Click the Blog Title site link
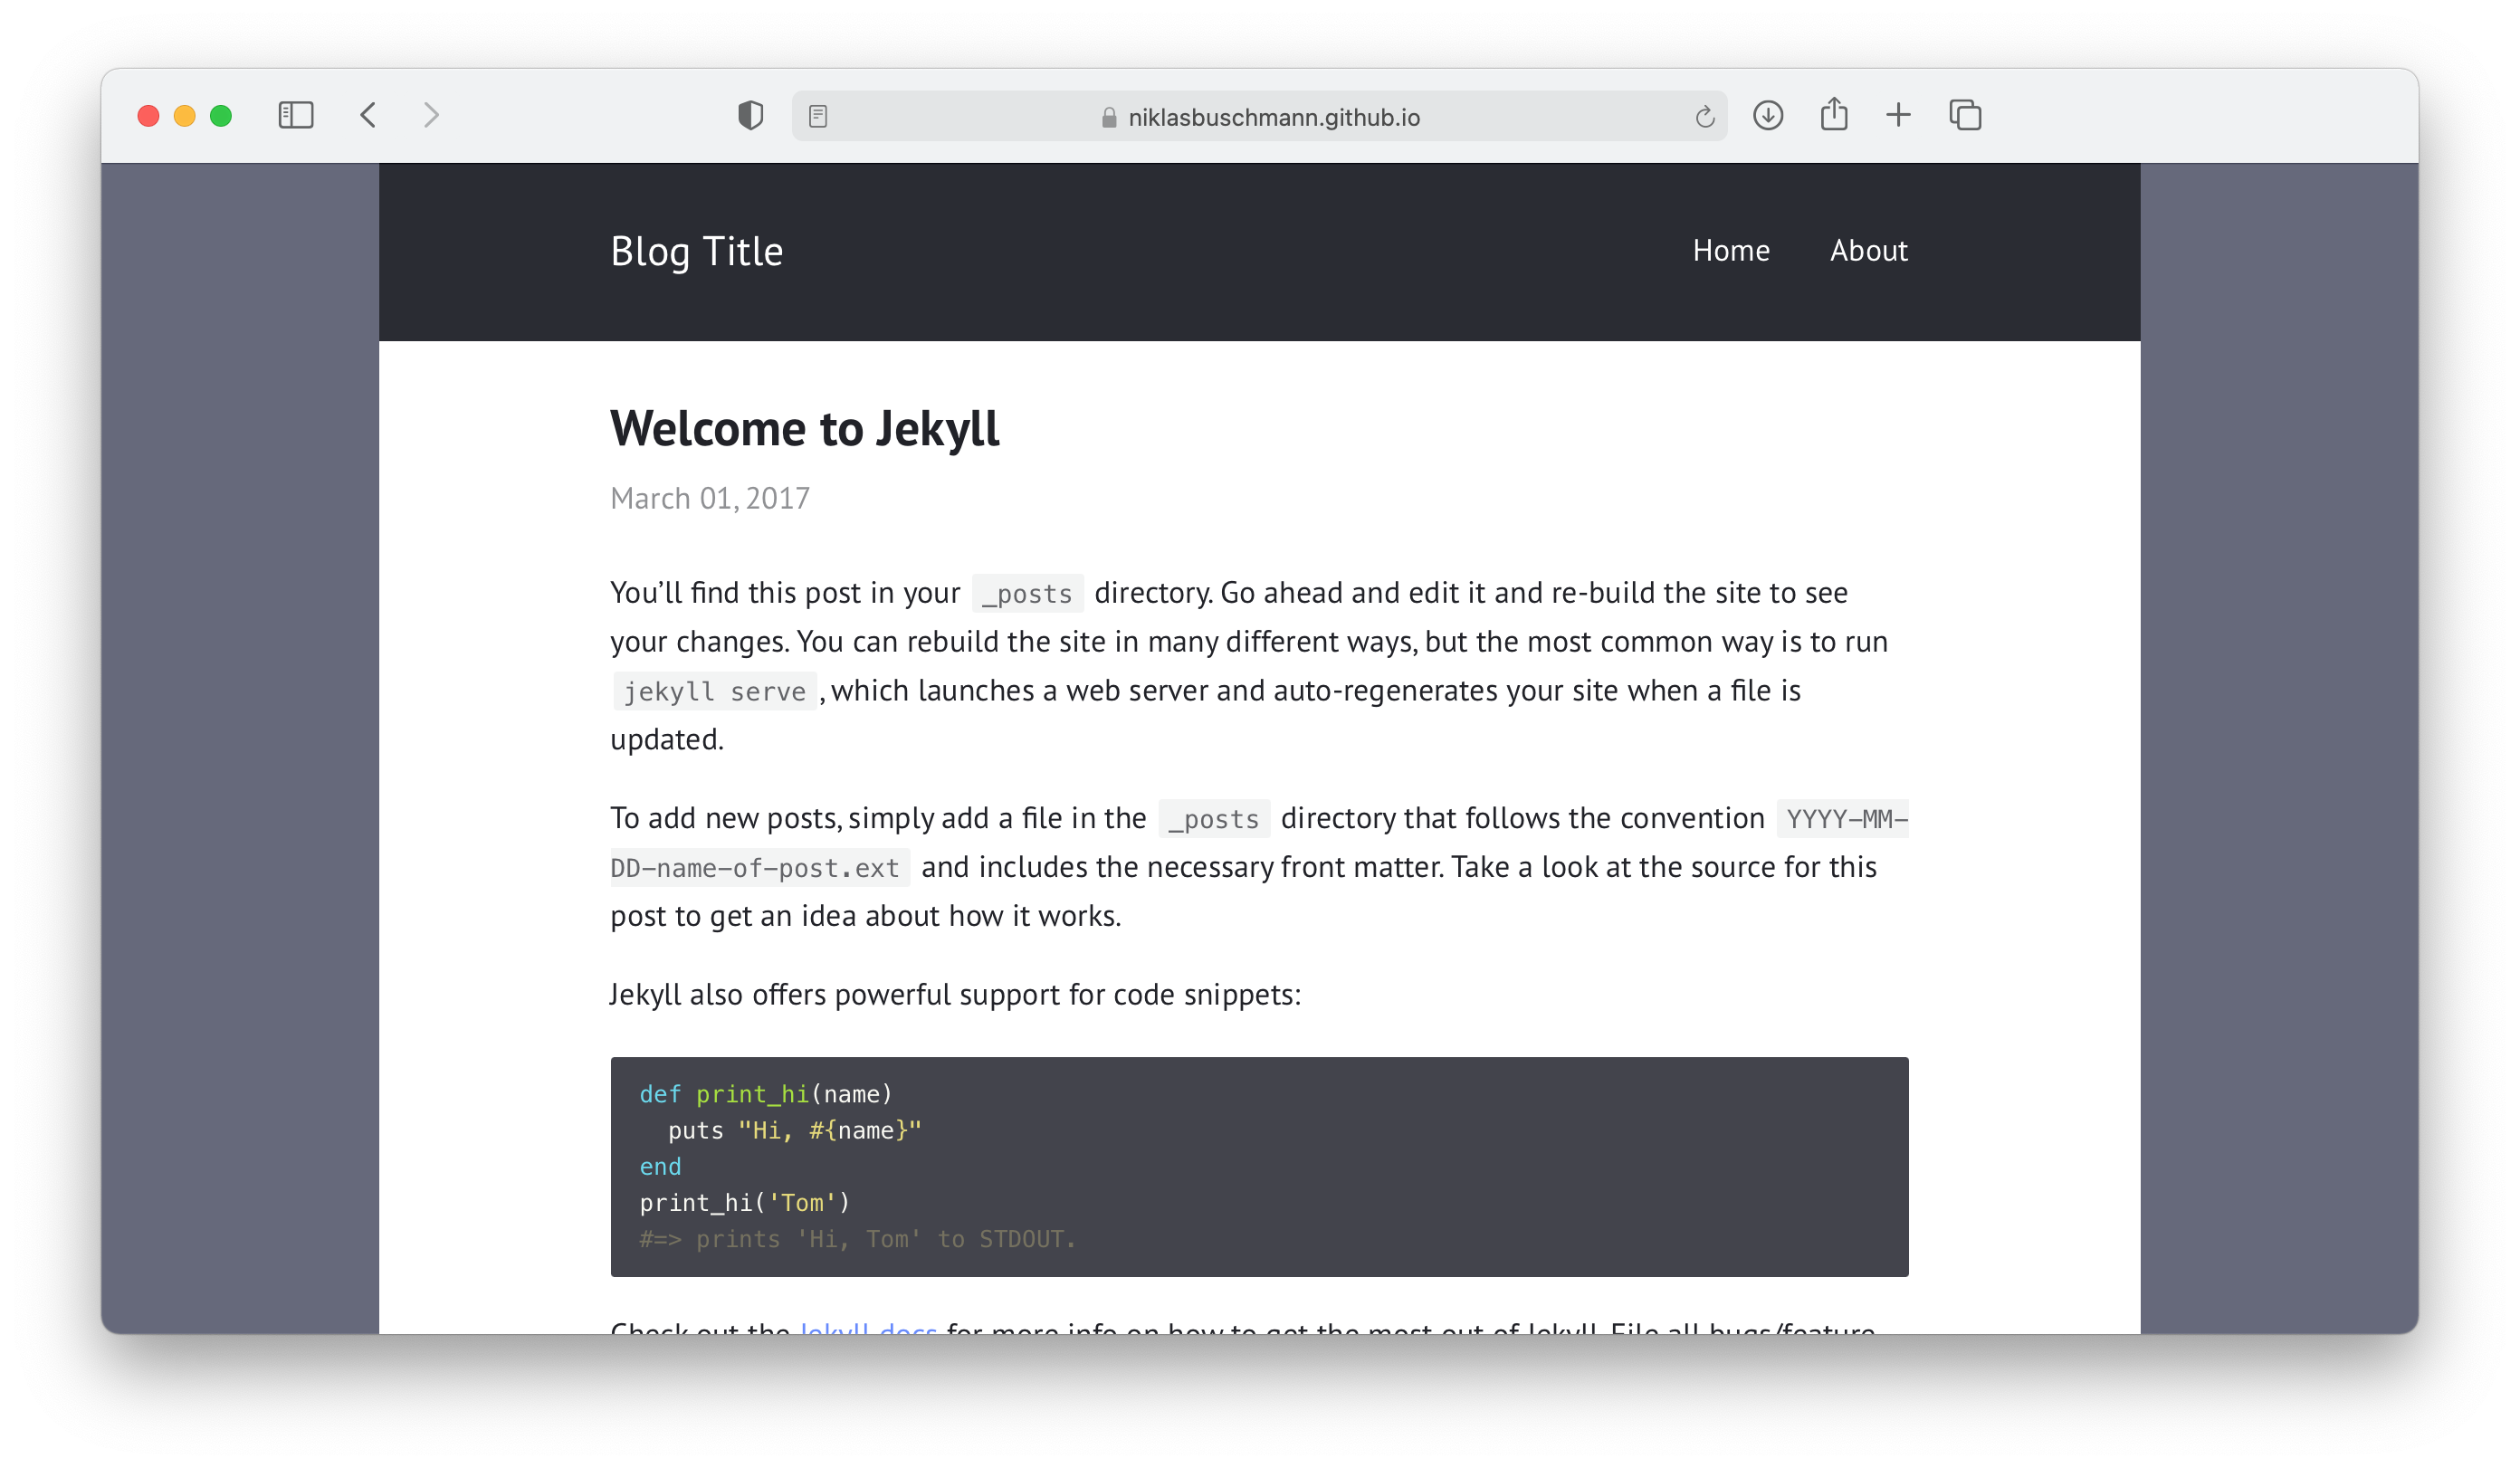2520x1468 pixels. pos(696,251)
